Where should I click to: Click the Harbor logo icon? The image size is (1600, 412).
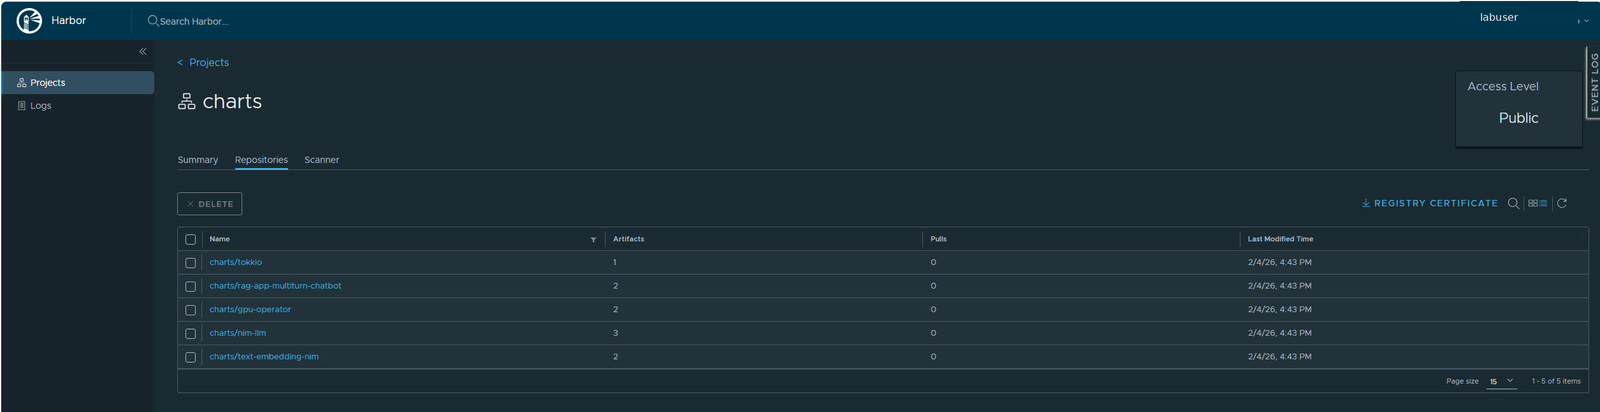click(30, 20)
